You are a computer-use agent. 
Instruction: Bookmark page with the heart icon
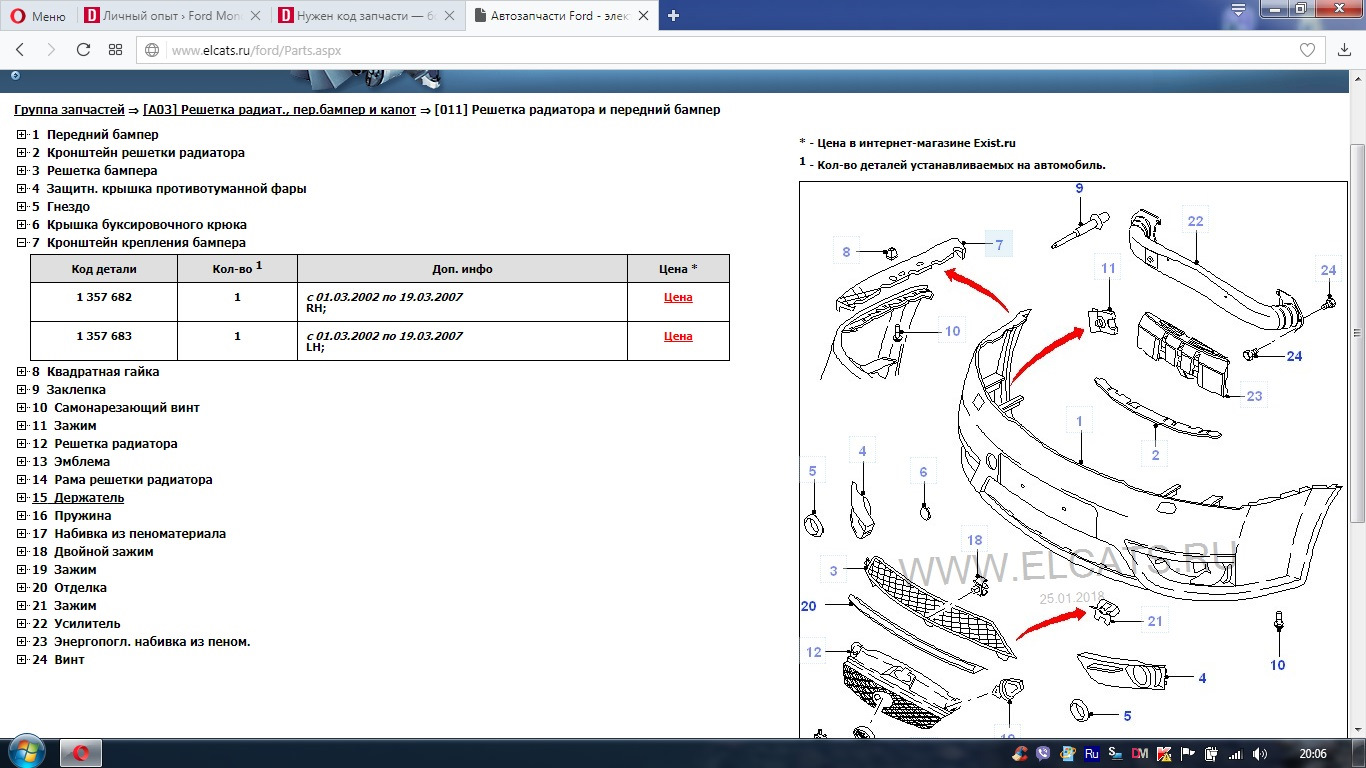[1307, 50]
